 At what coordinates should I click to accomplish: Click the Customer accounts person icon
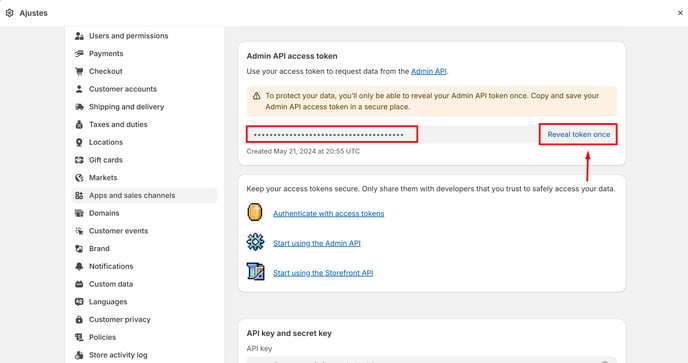[79, 89]
